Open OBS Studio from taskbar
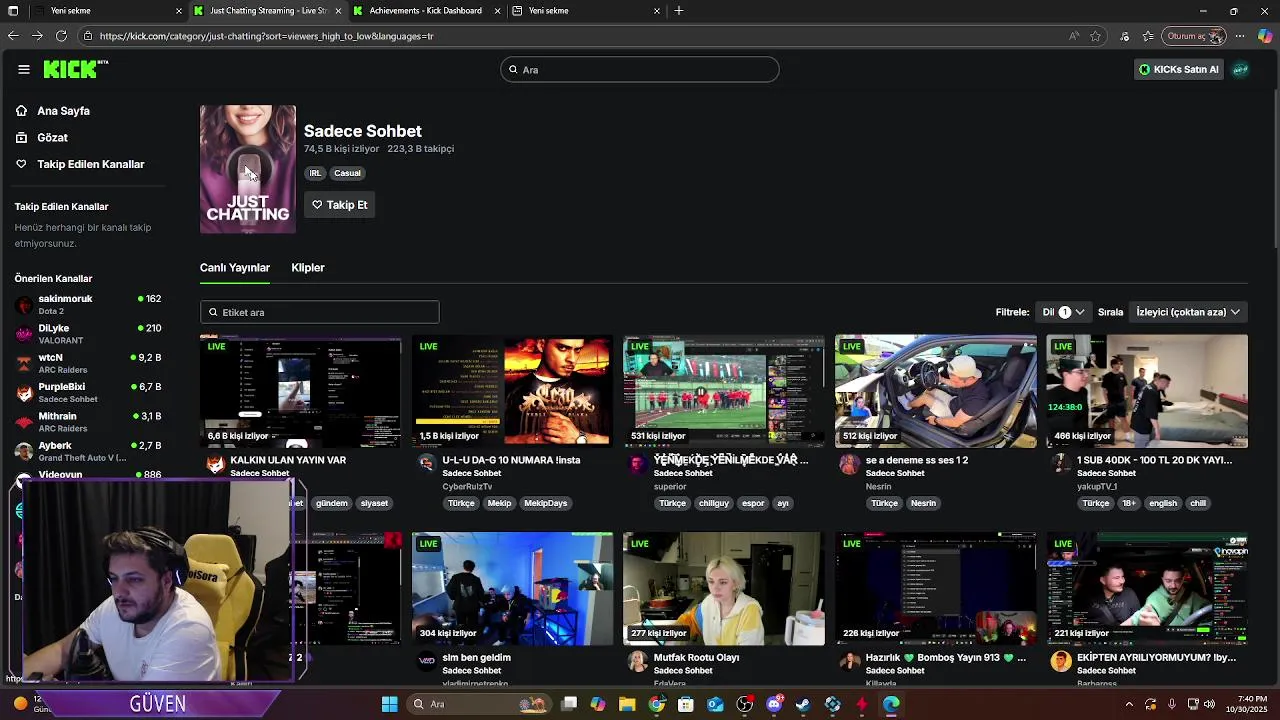The image size is (1280, 720). tap(744, 704)
